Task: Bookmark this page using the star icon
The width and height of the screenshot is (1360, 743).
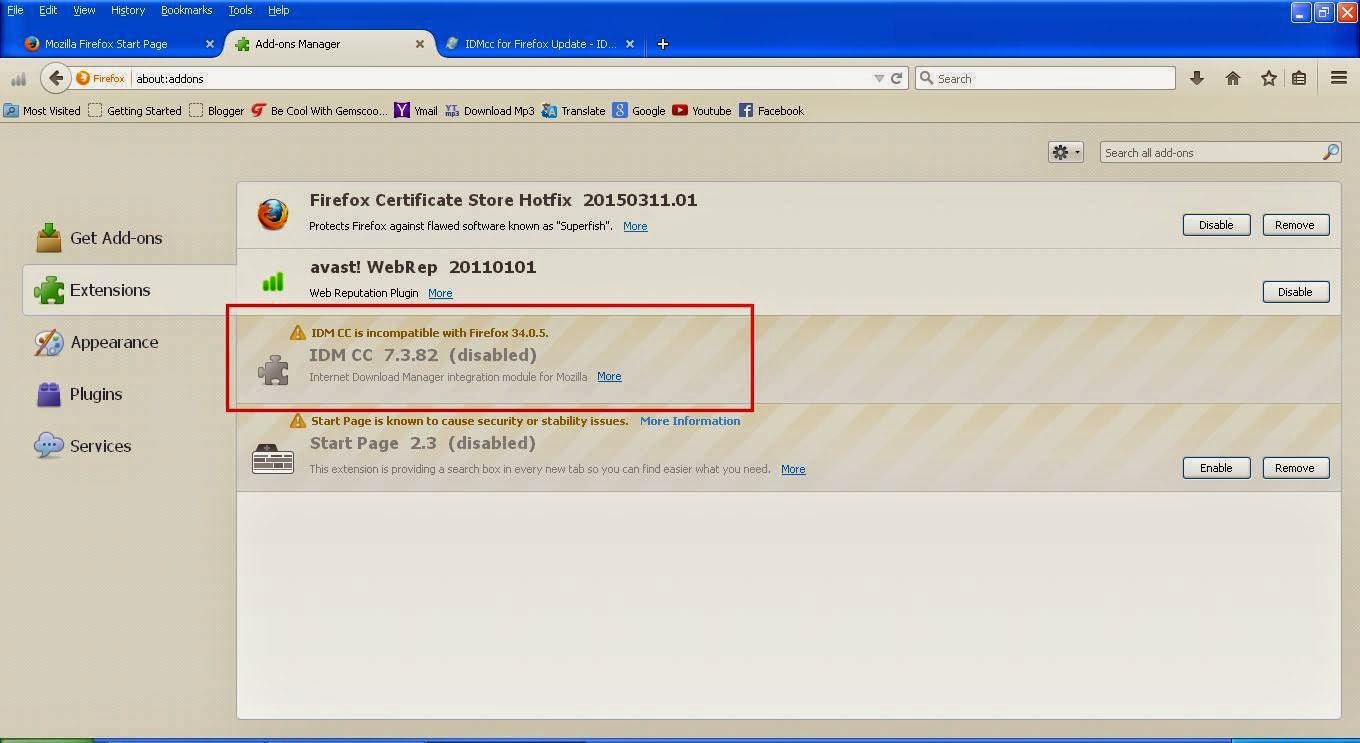Action: (x=1268, y=77)
